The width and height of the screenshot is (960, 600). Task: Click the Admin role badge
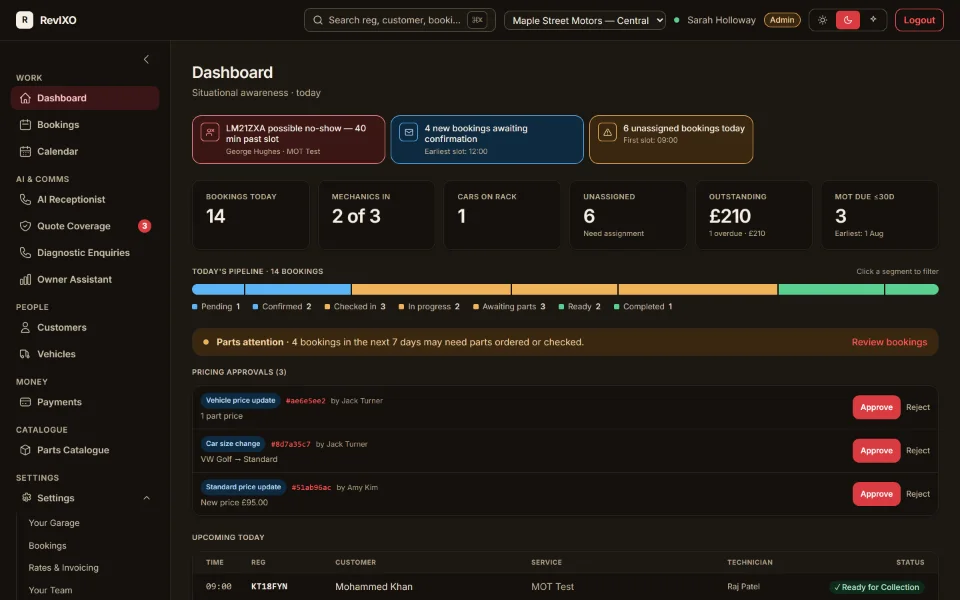[x=782, y=20]
